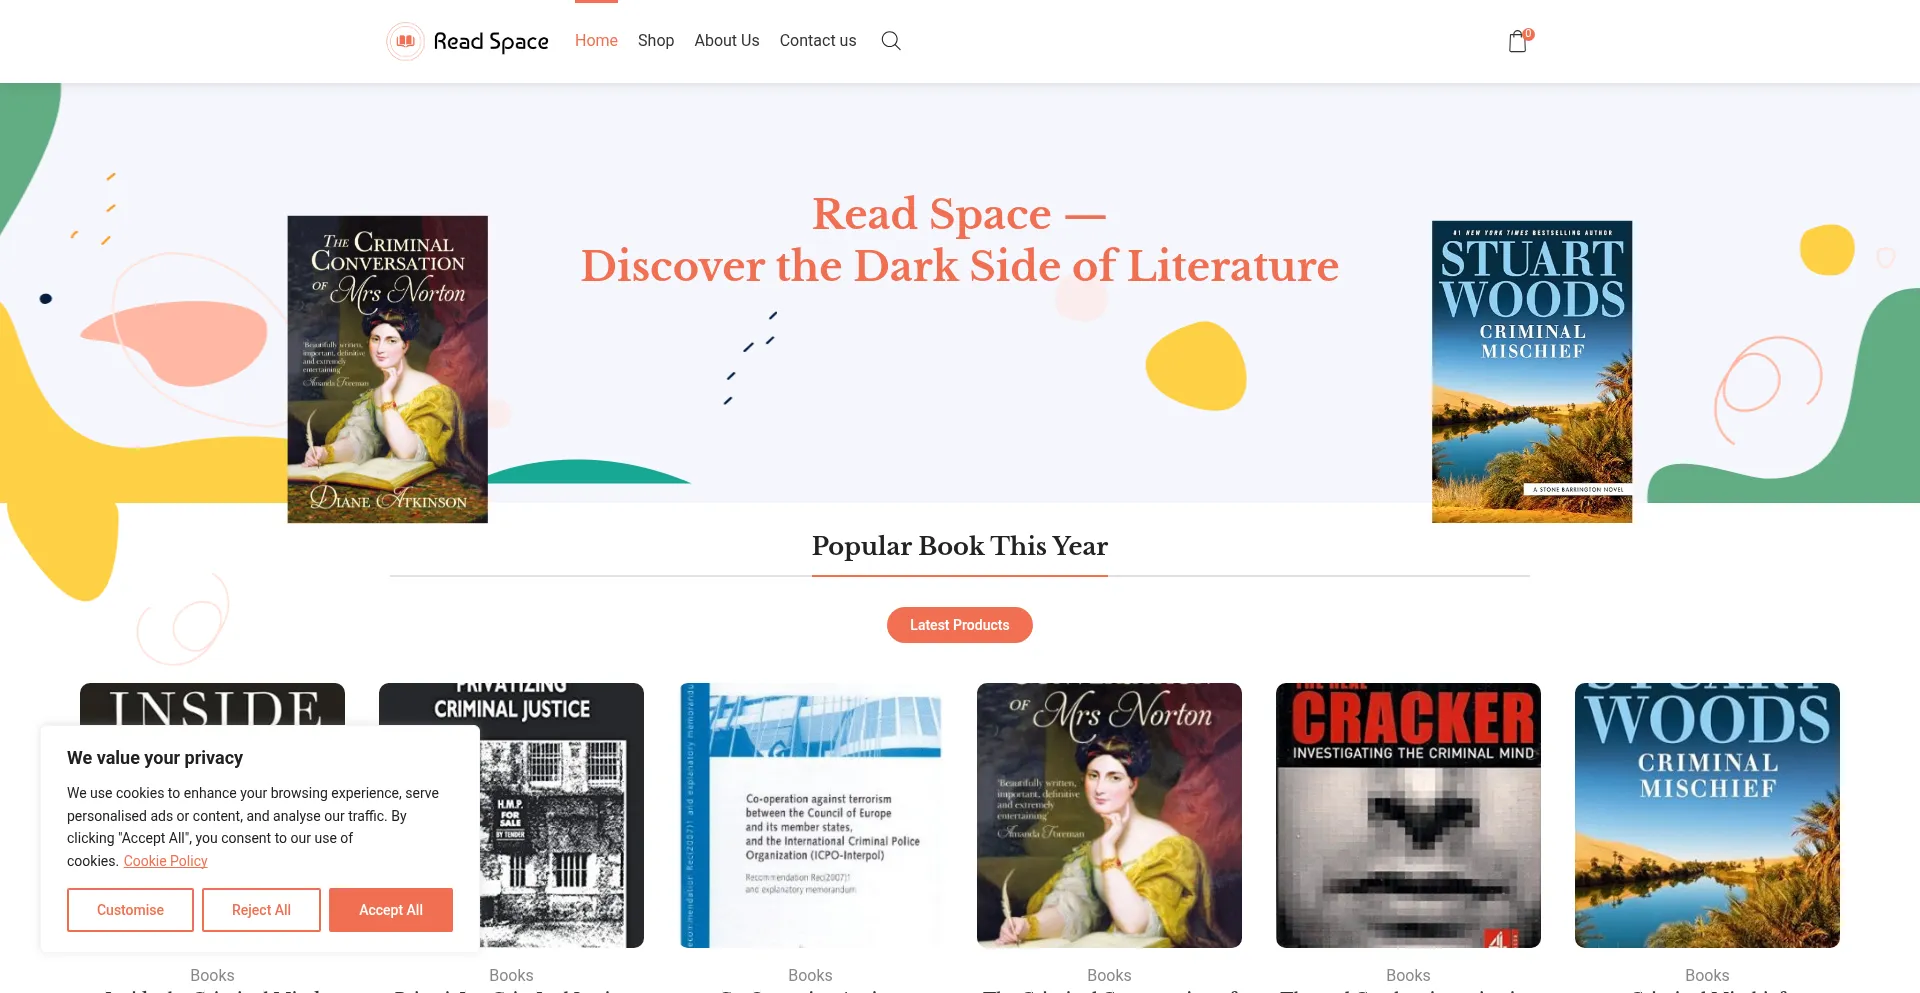Open the Contact us page

click(818, 41)
